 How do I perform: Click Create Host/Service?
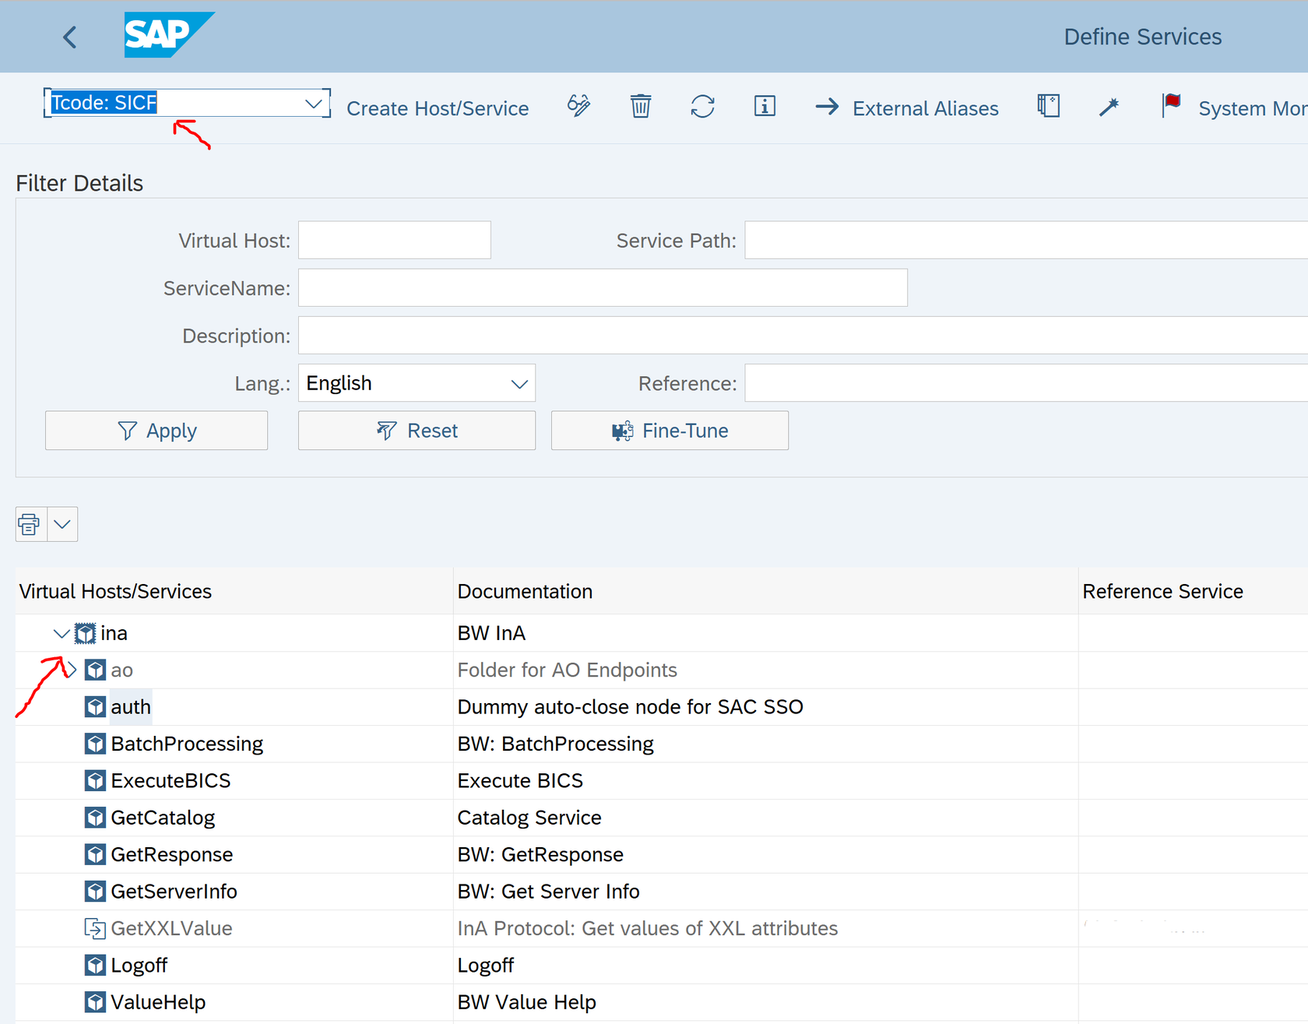click(x=438, y=108)
